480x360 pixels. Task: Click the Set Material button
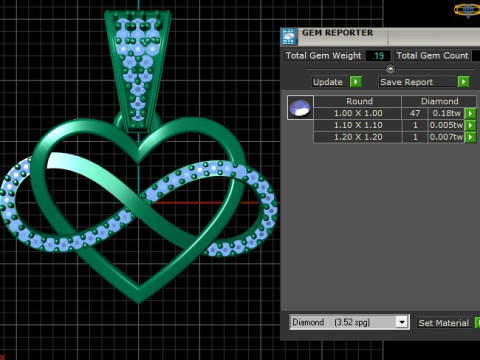click(444, 323)
